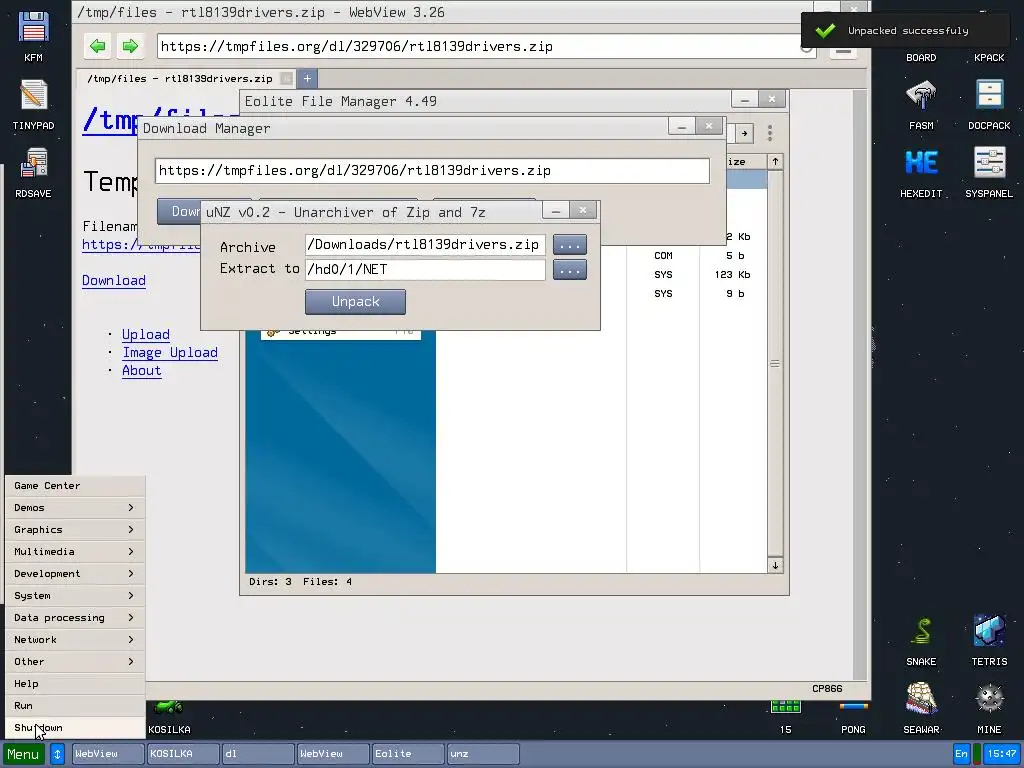Open the 15 puzzle game icon

pos(785,717)
